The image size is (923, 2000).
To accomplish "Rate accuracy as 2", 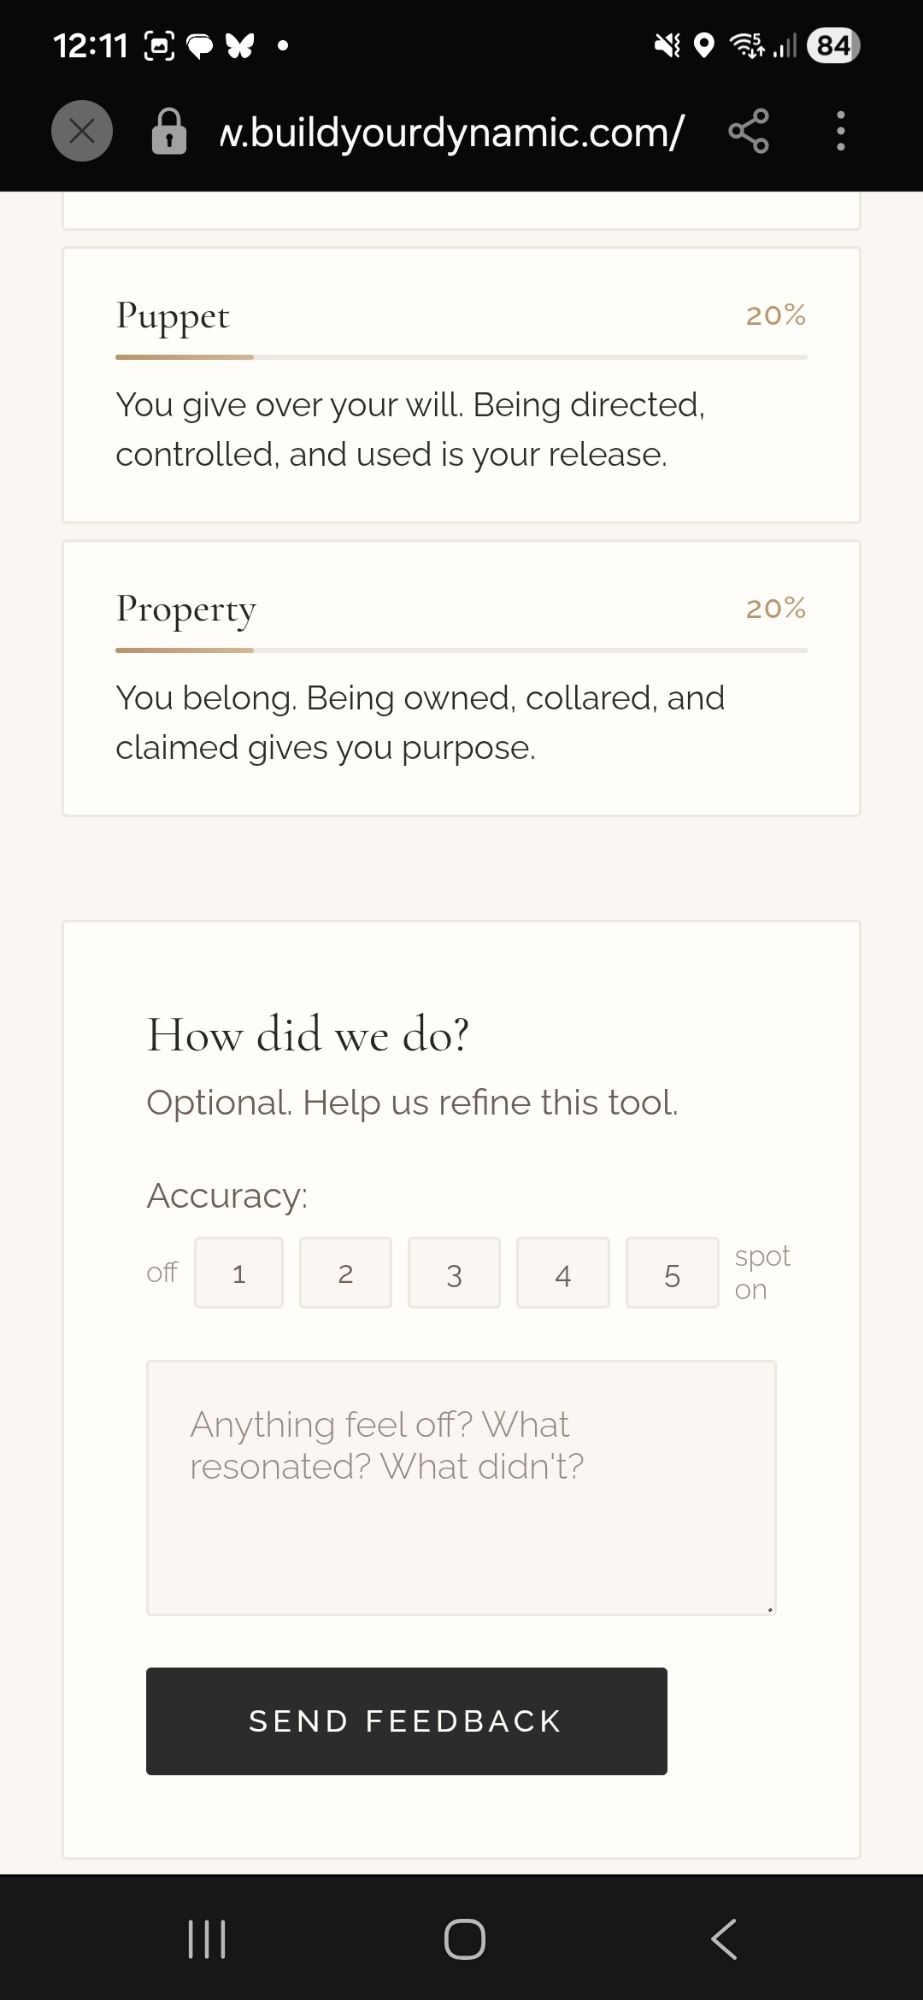I will (x=345, y=1273).
